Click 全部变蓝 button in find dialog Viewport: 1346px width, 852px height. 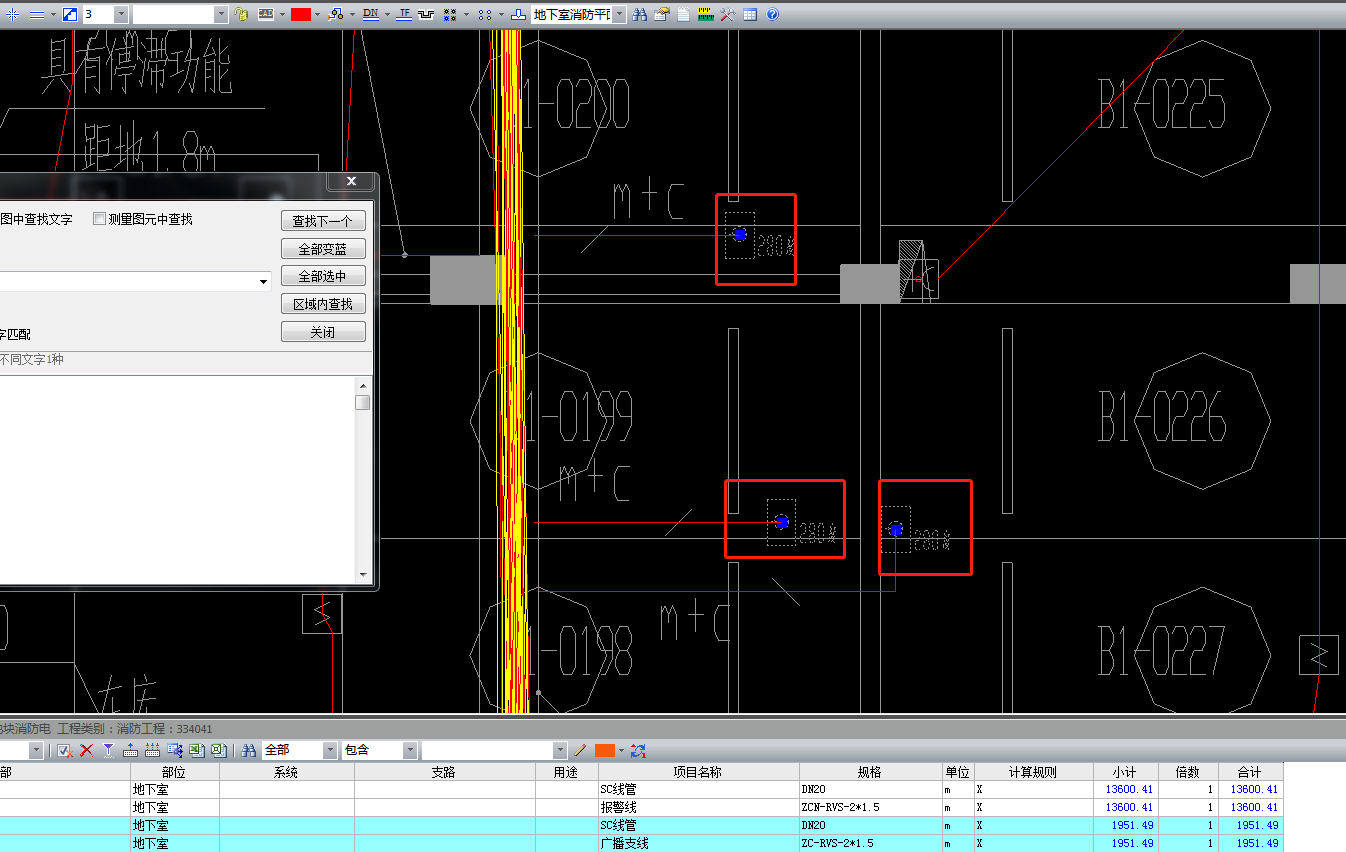point(323,249)
